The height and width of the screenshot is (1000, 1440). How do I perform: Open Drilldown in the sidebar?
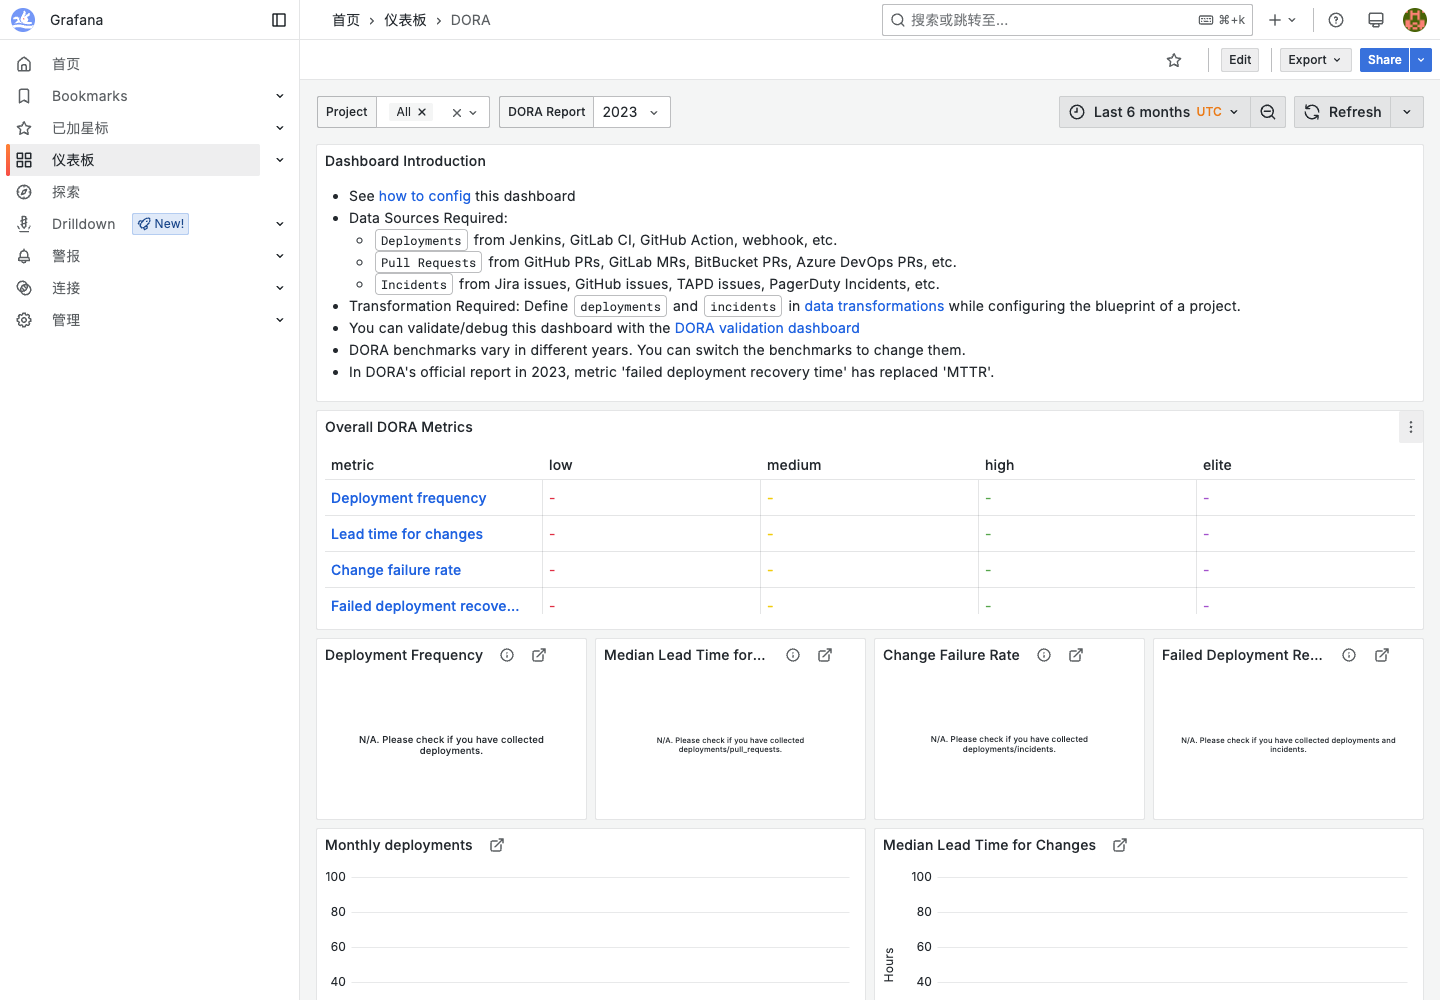(x=84, y=224)
